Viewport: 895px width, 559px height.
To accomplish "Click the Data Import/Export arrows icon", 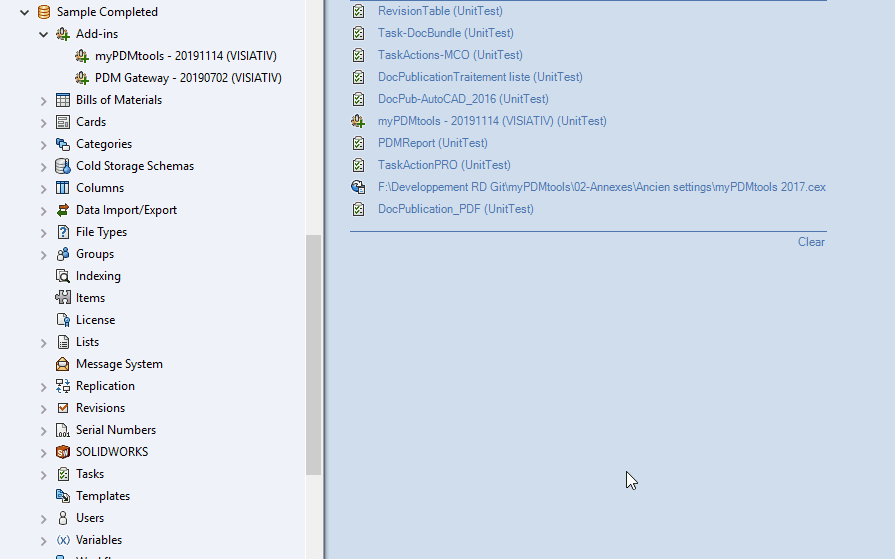I will point(63,210).
